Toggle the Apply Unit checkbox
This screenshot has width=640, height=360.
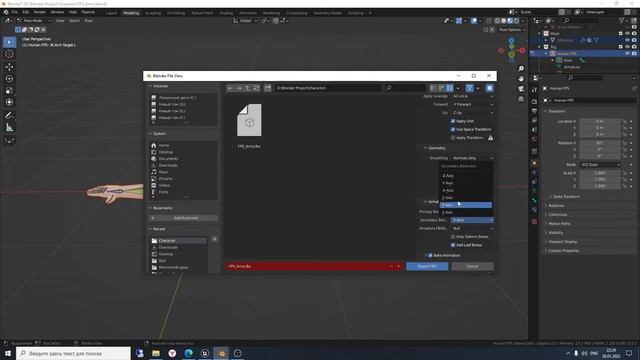[453, 121]
